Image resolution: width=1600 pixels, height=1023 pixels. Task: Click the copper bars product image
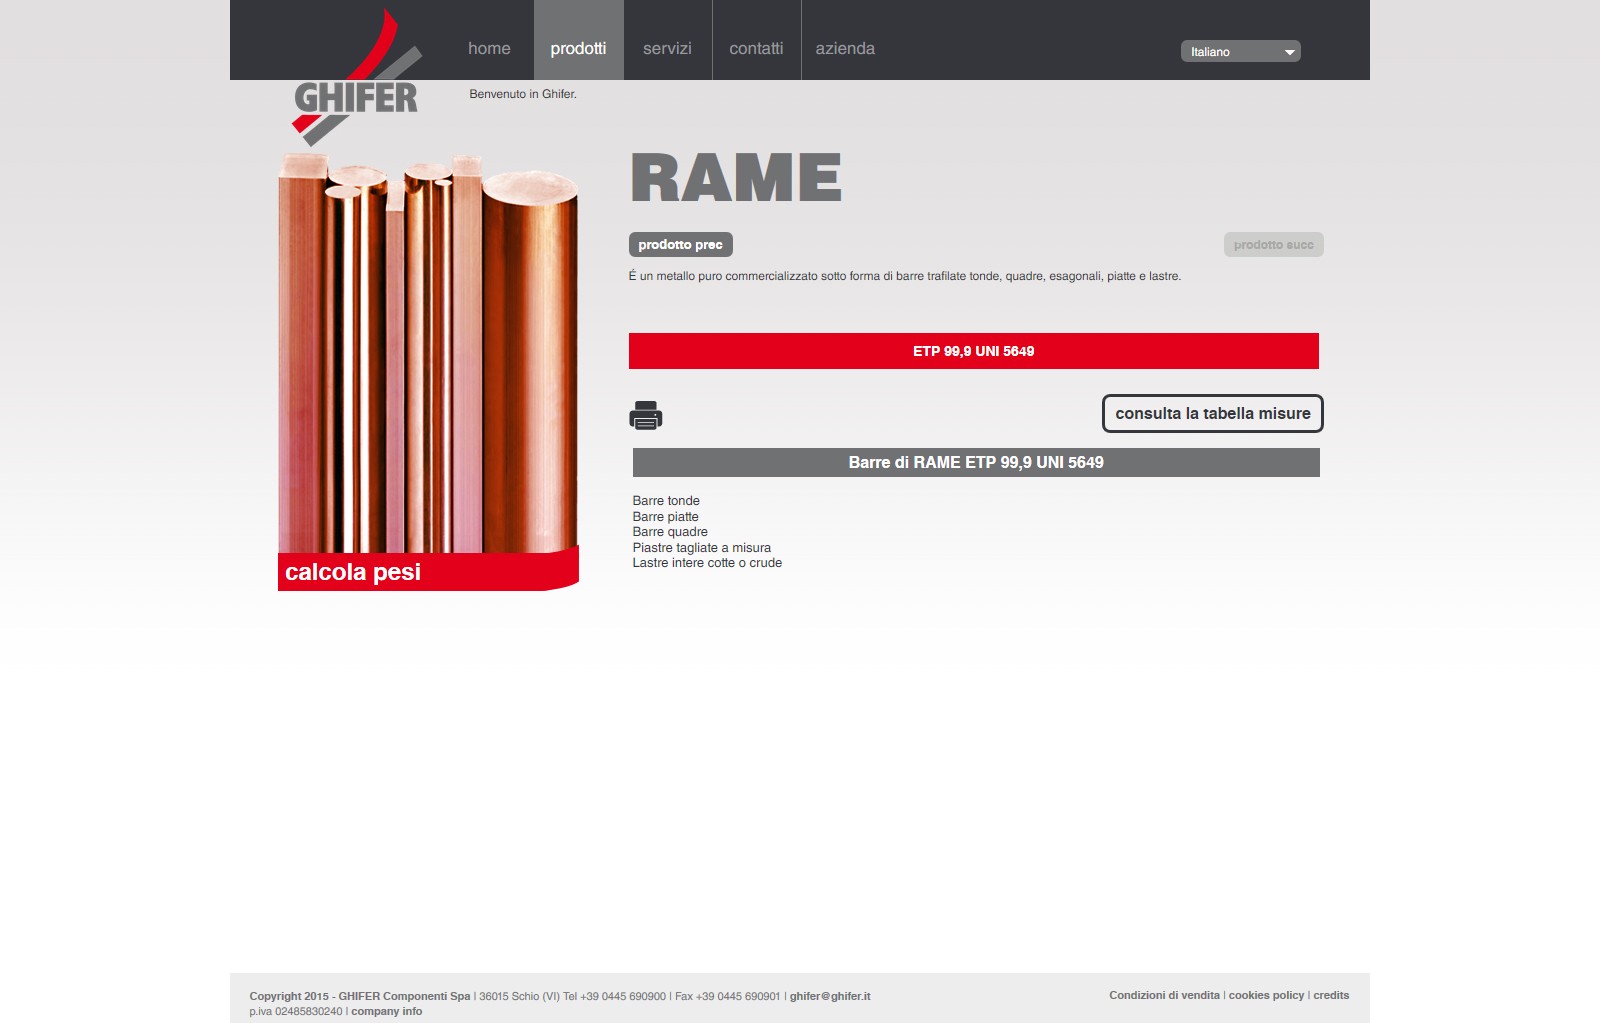click(x=428, y=352)
